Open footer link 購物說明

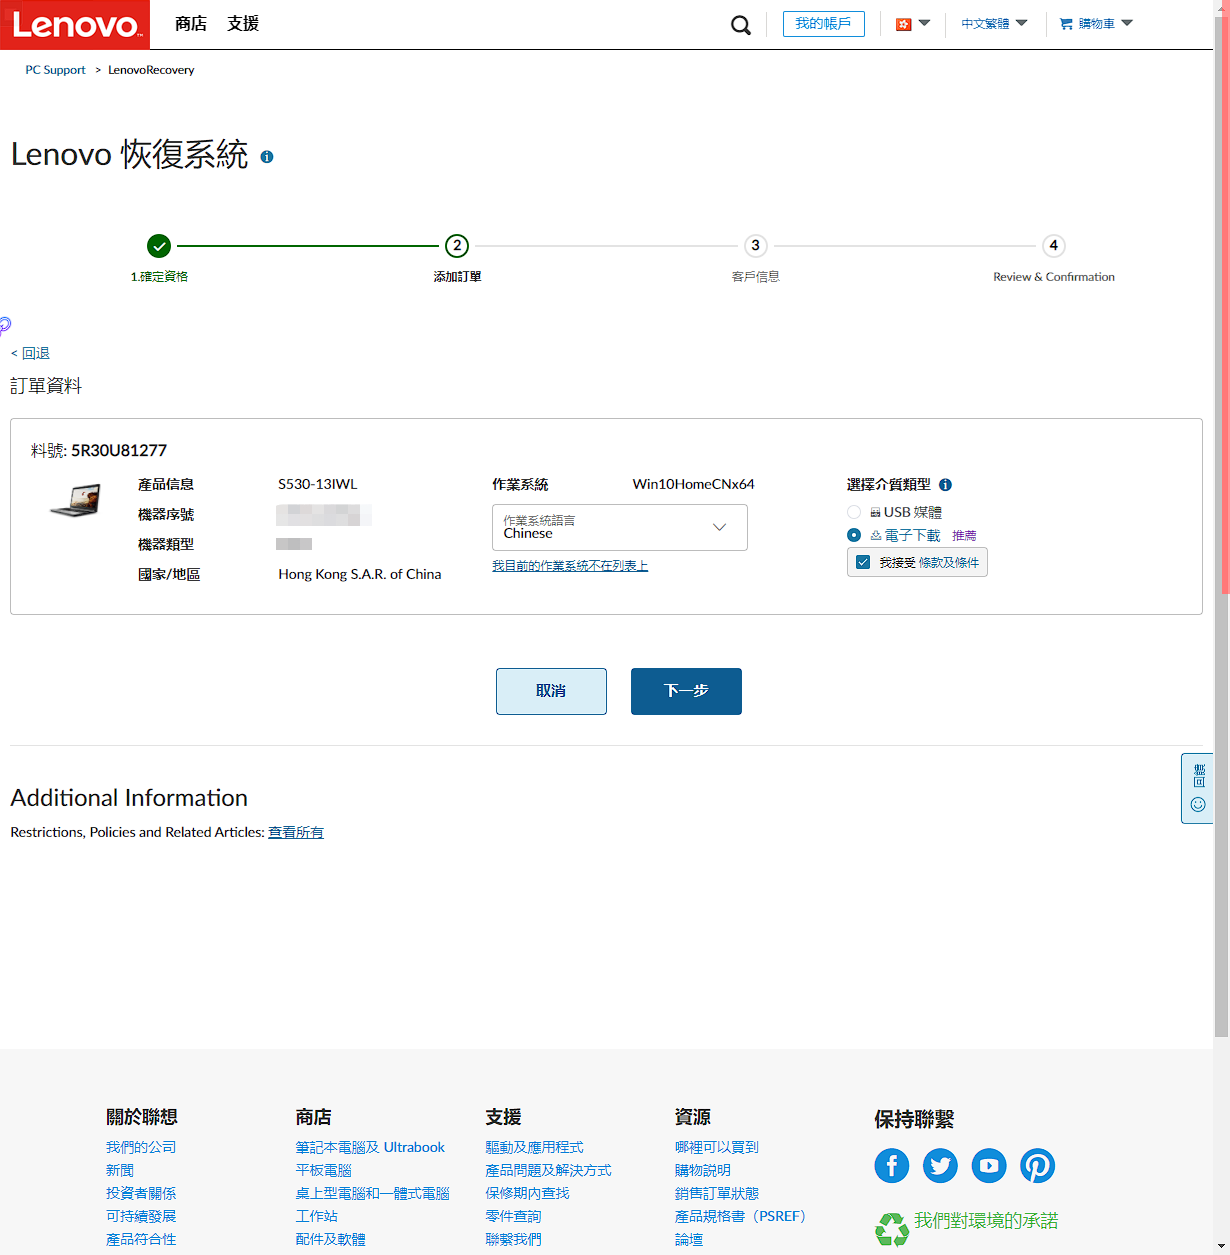point(703,1170)
